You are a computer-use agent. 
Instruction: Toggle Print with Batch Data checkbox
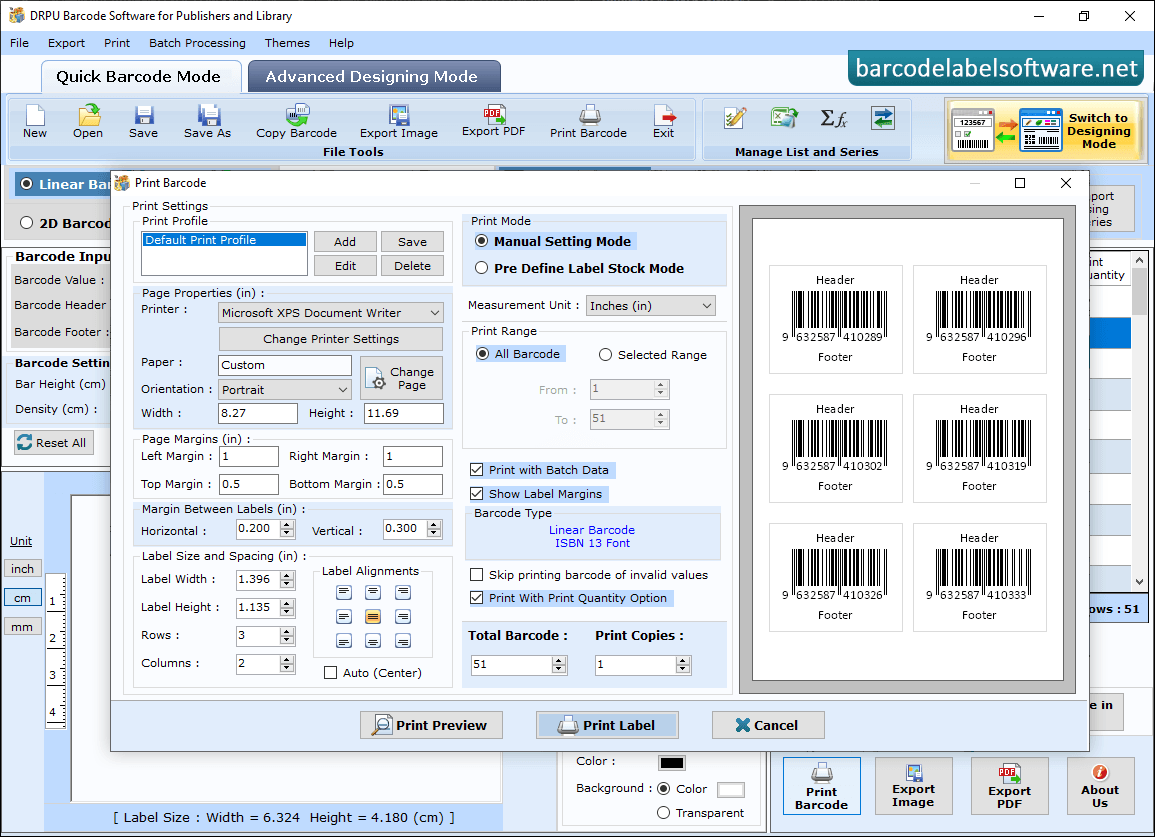point(477,469)
